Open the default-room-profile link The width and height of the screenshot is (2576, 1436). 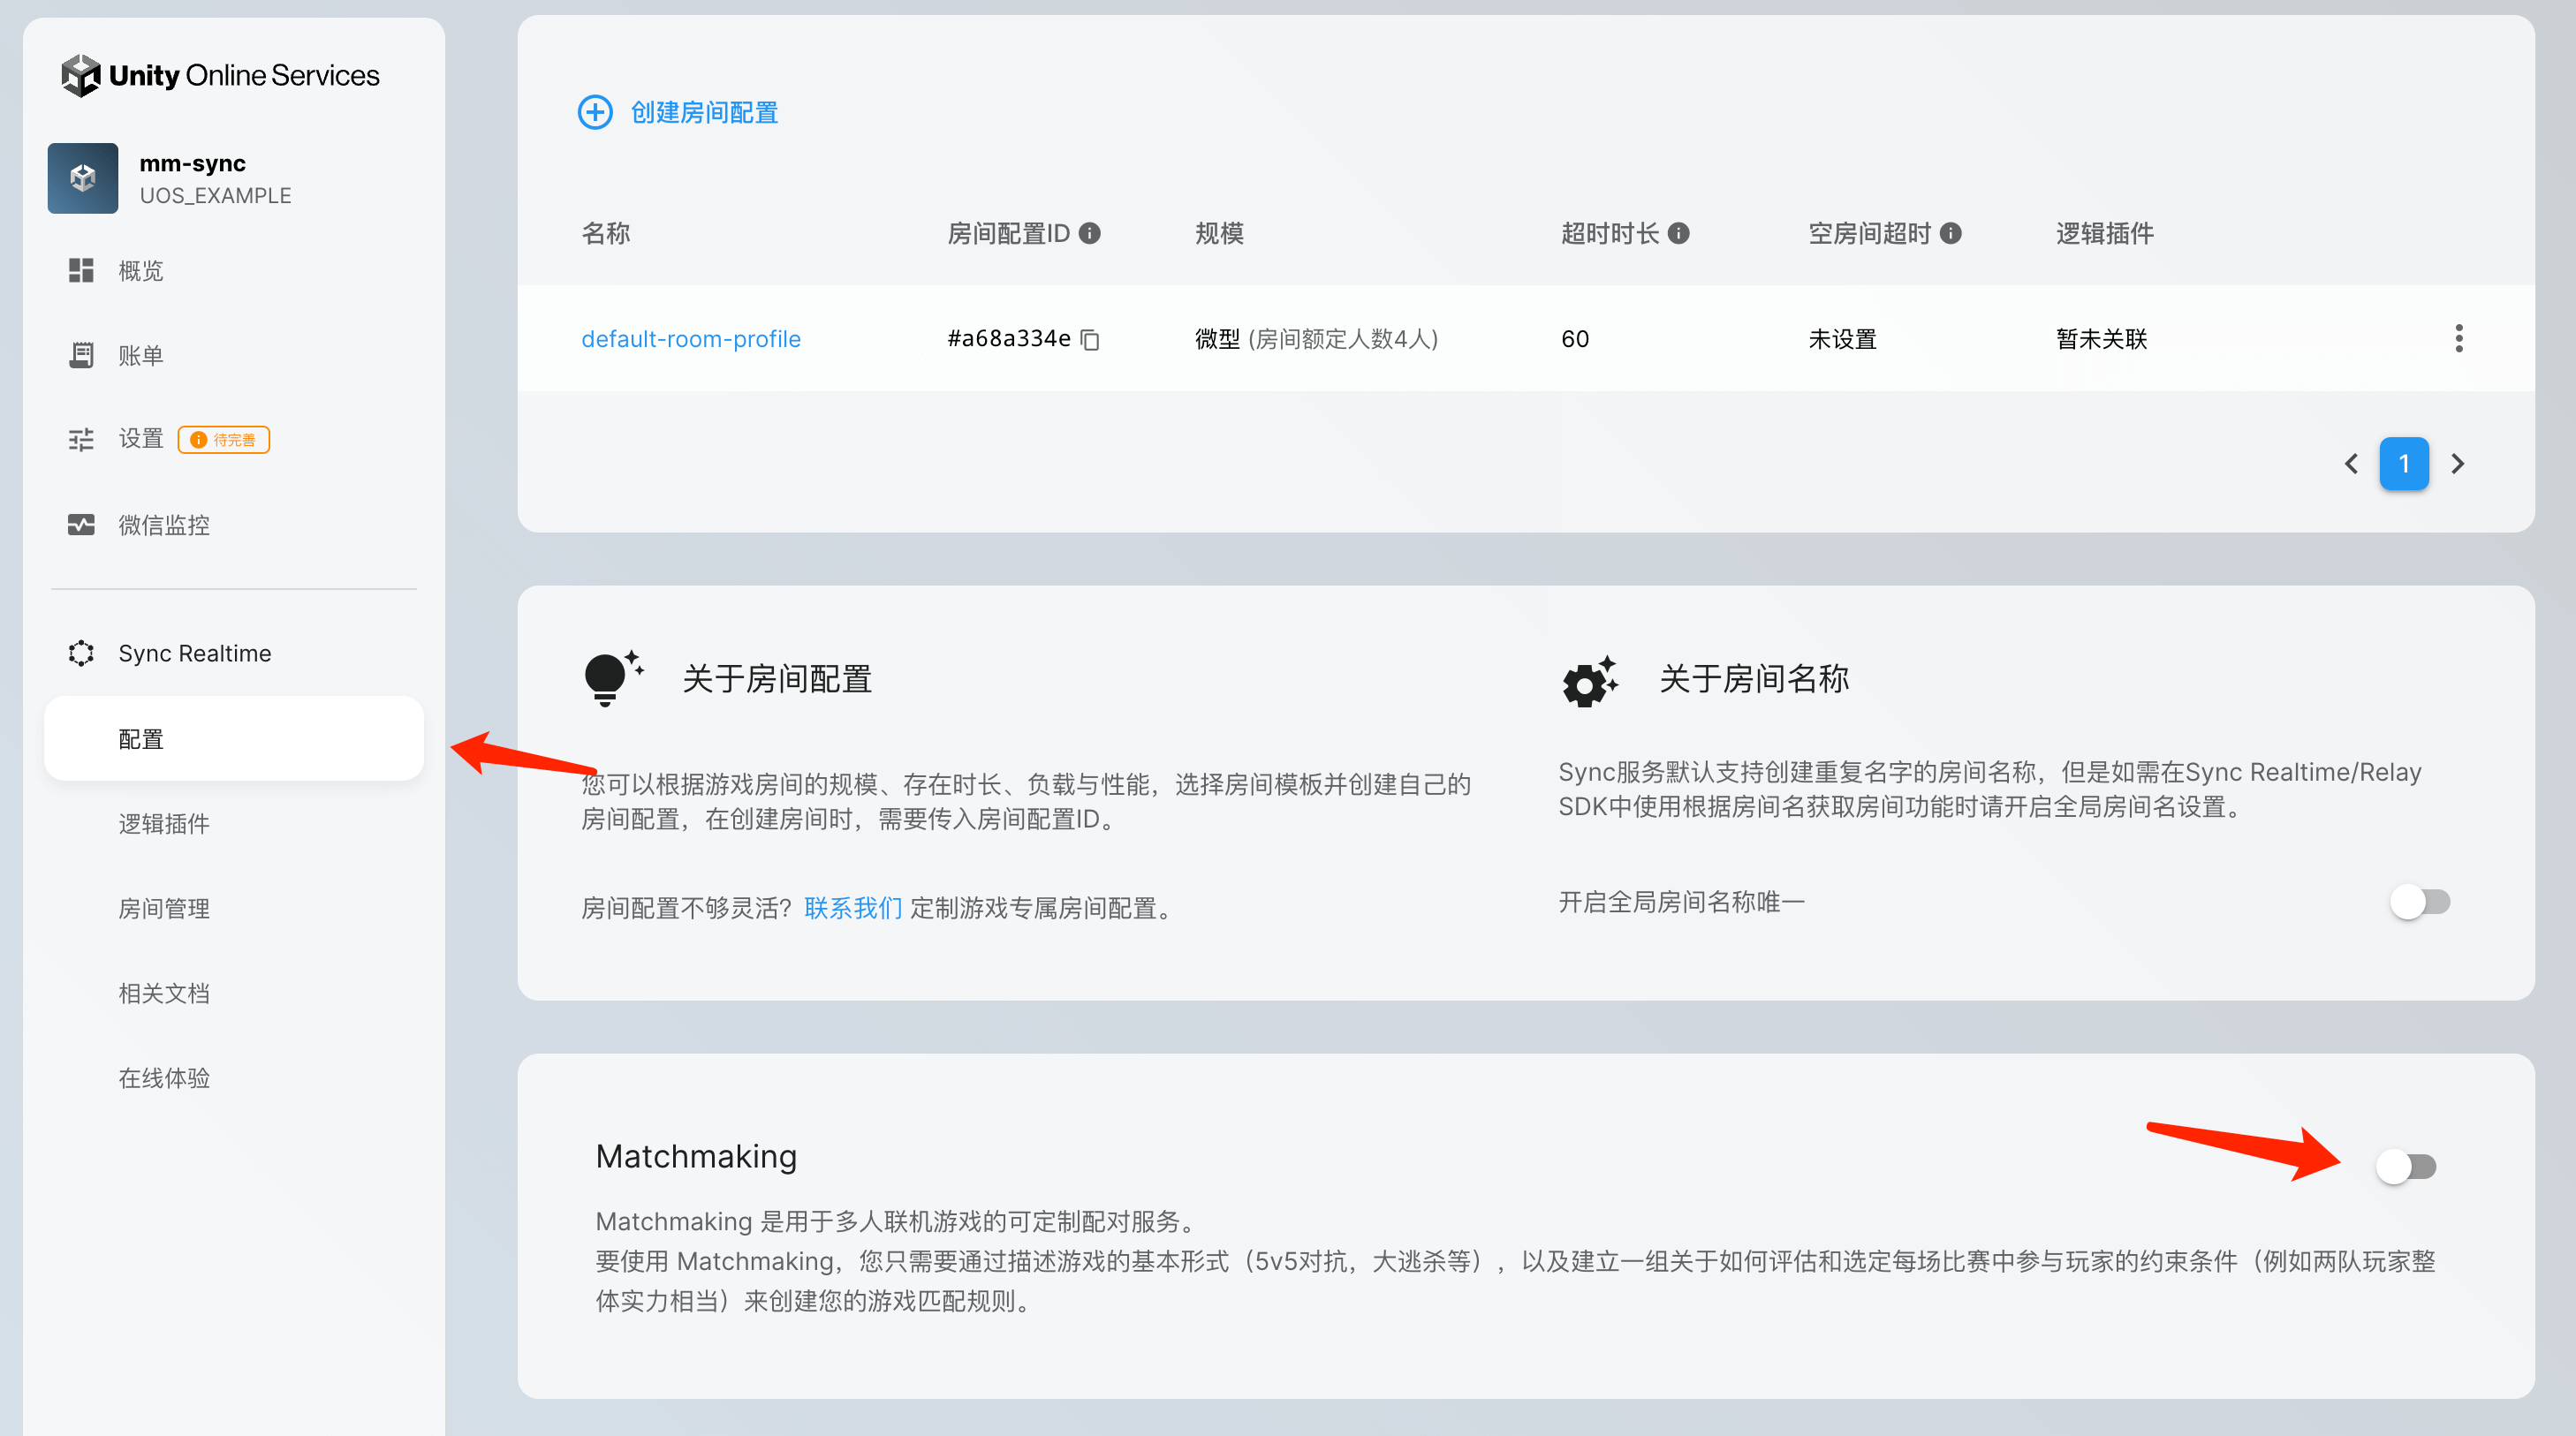click(691, 339)
